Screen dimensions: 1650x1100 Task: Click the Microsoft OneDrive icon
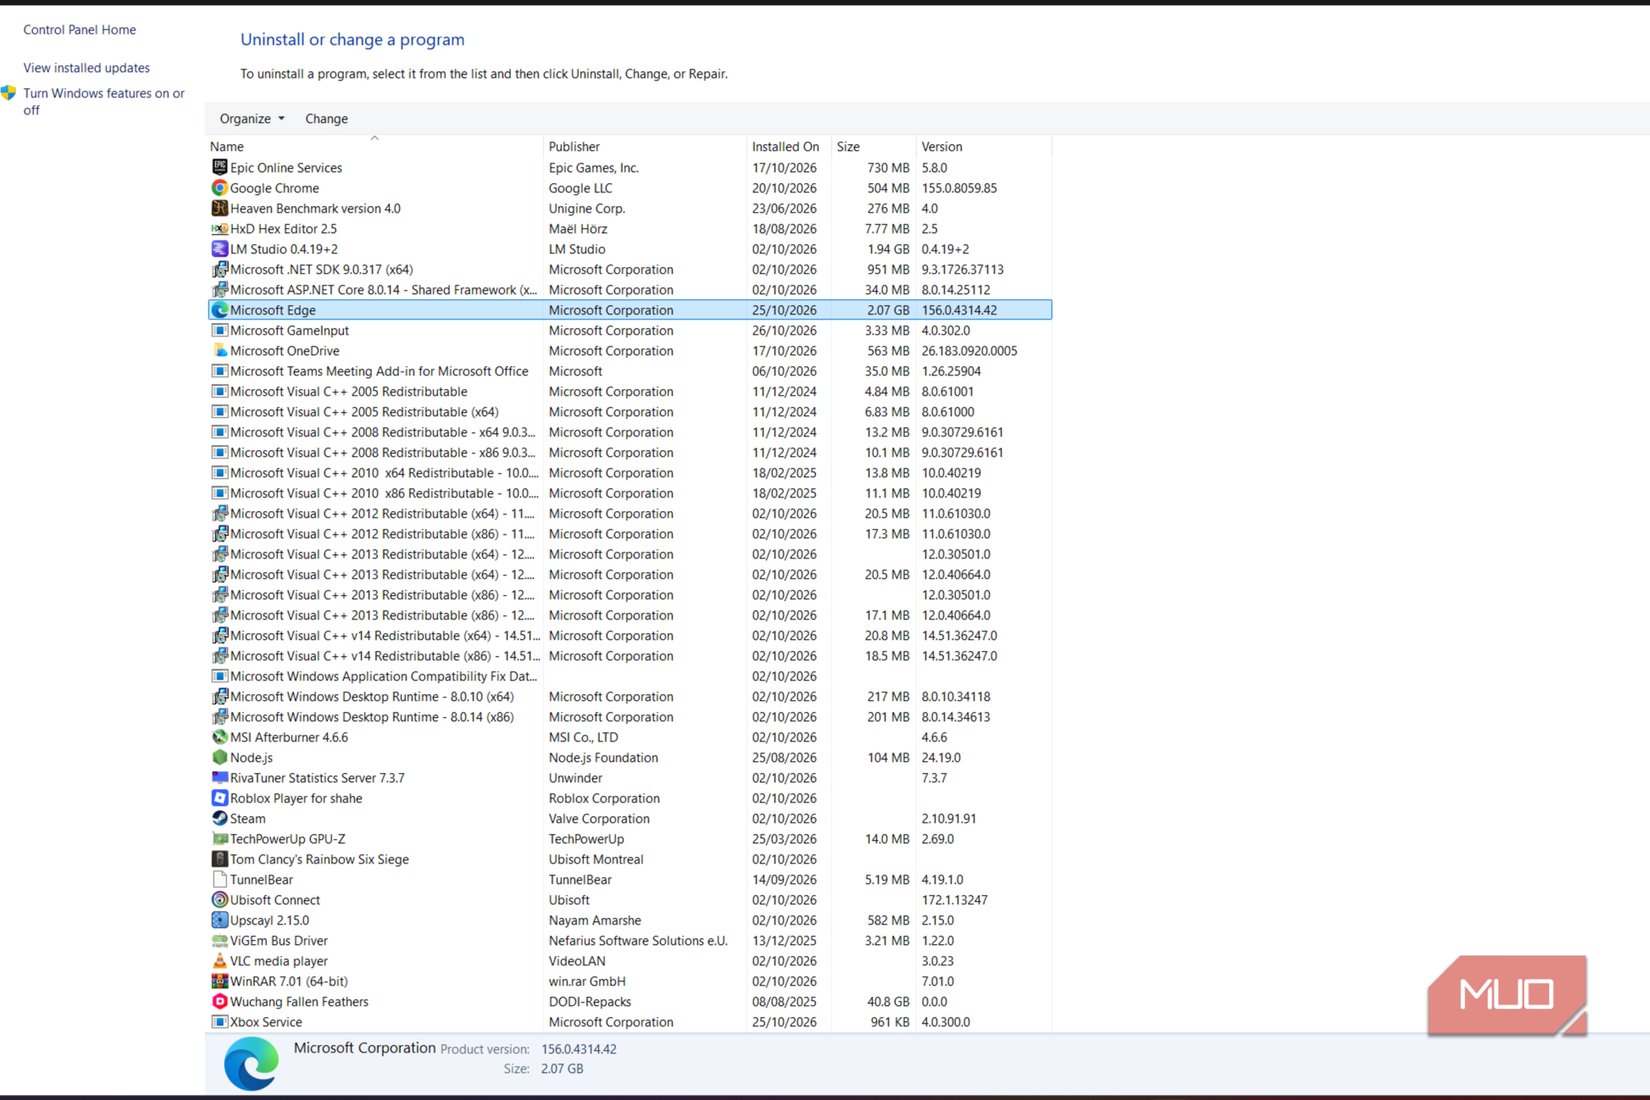(219, 350)
